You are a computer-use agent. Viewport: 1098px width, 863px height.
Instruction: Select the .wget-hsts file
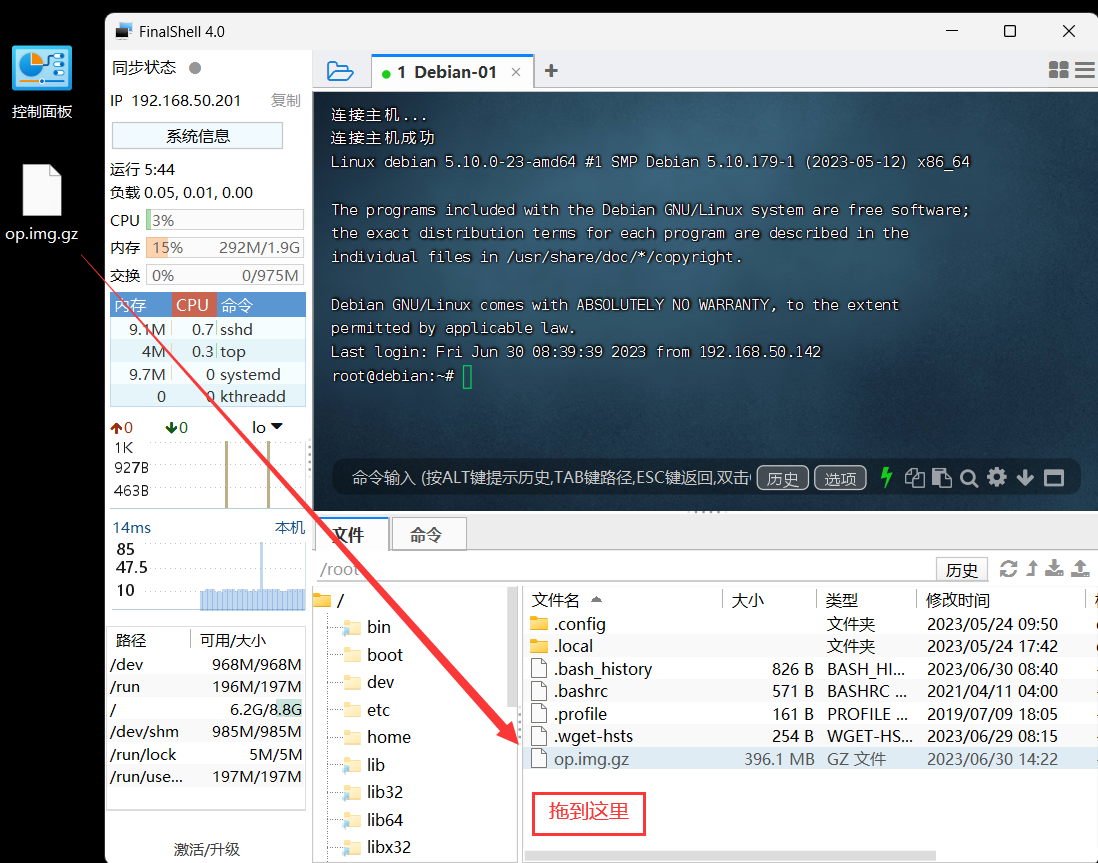(x=810, y=736)
